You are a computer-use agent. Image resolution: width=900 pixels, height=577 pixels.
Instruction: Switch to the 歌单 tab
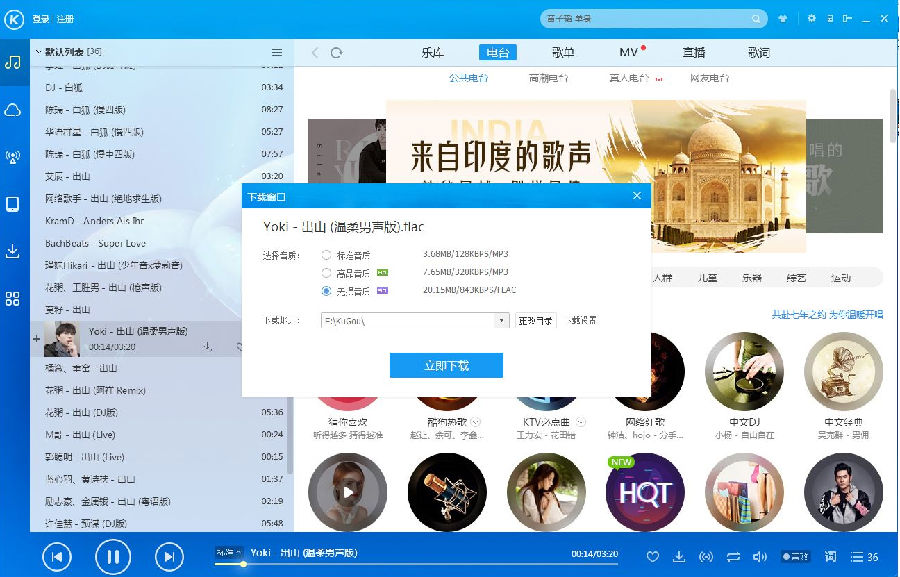[x=562, y=52]
